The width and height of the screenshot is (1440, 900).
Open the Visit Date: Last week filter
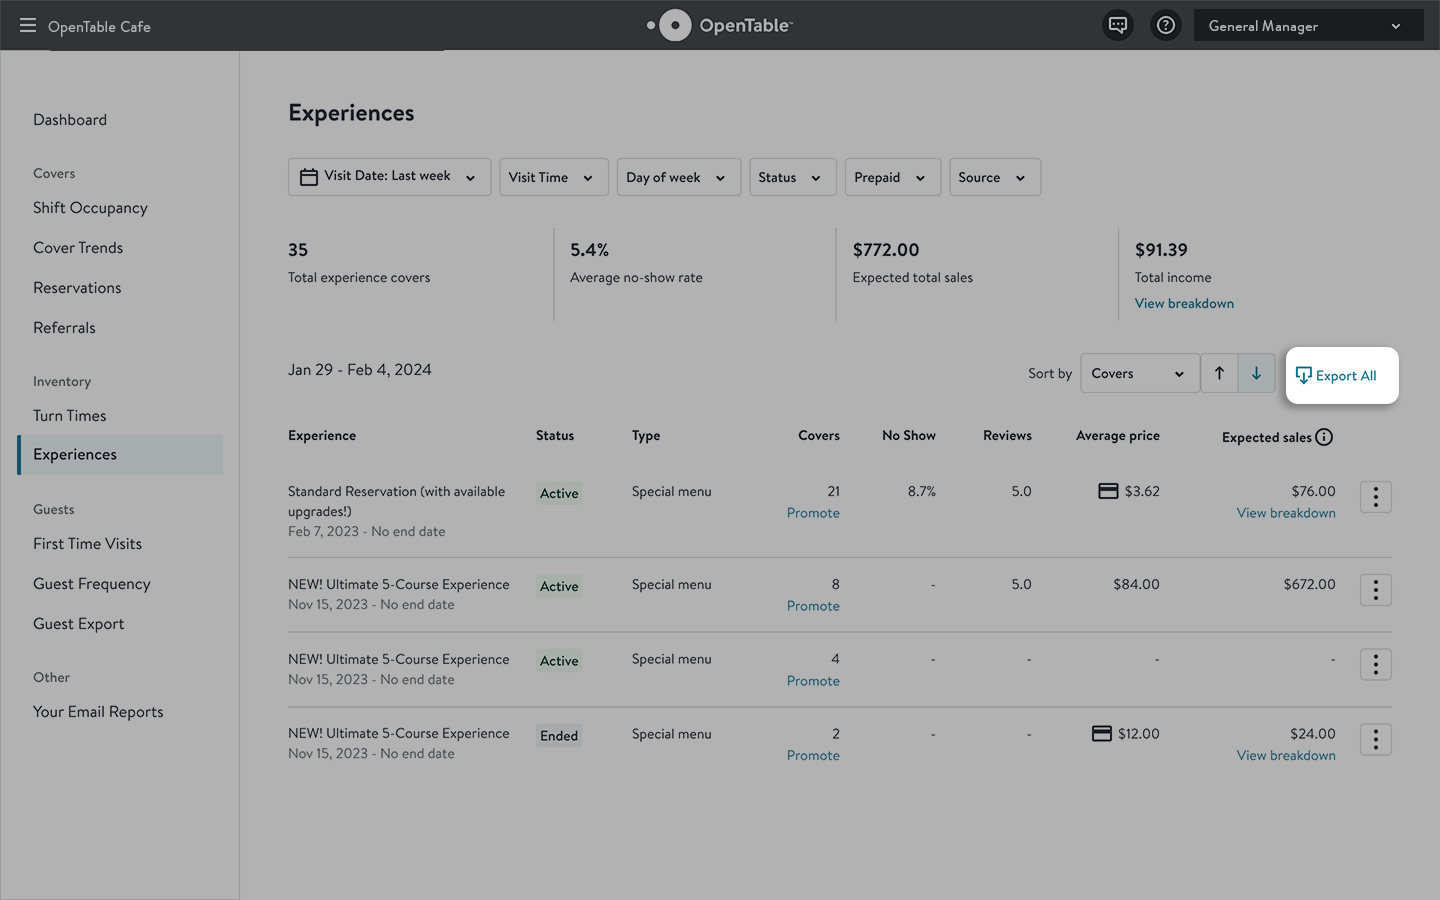pos(389,177)
